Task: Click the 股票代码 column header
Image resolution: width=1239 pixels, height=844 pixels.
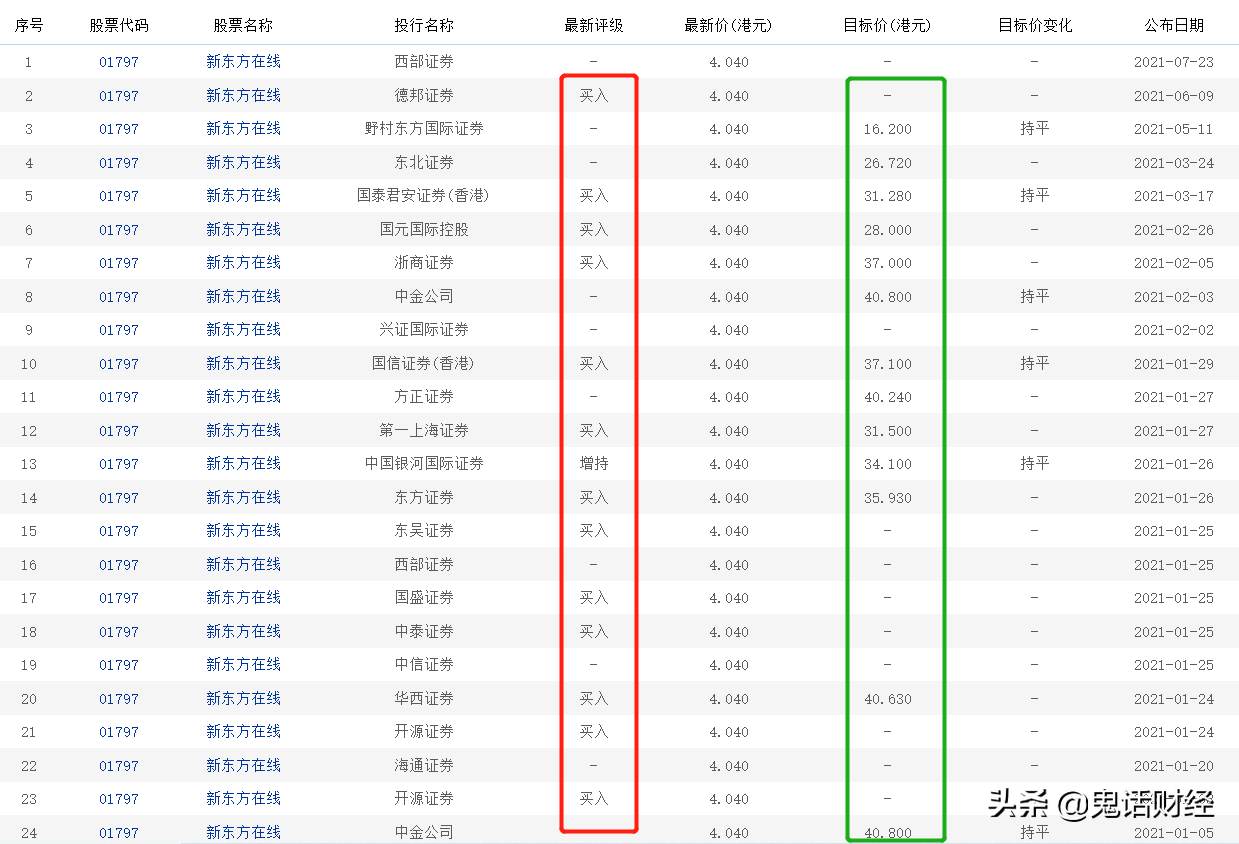Action: (119, 25)
